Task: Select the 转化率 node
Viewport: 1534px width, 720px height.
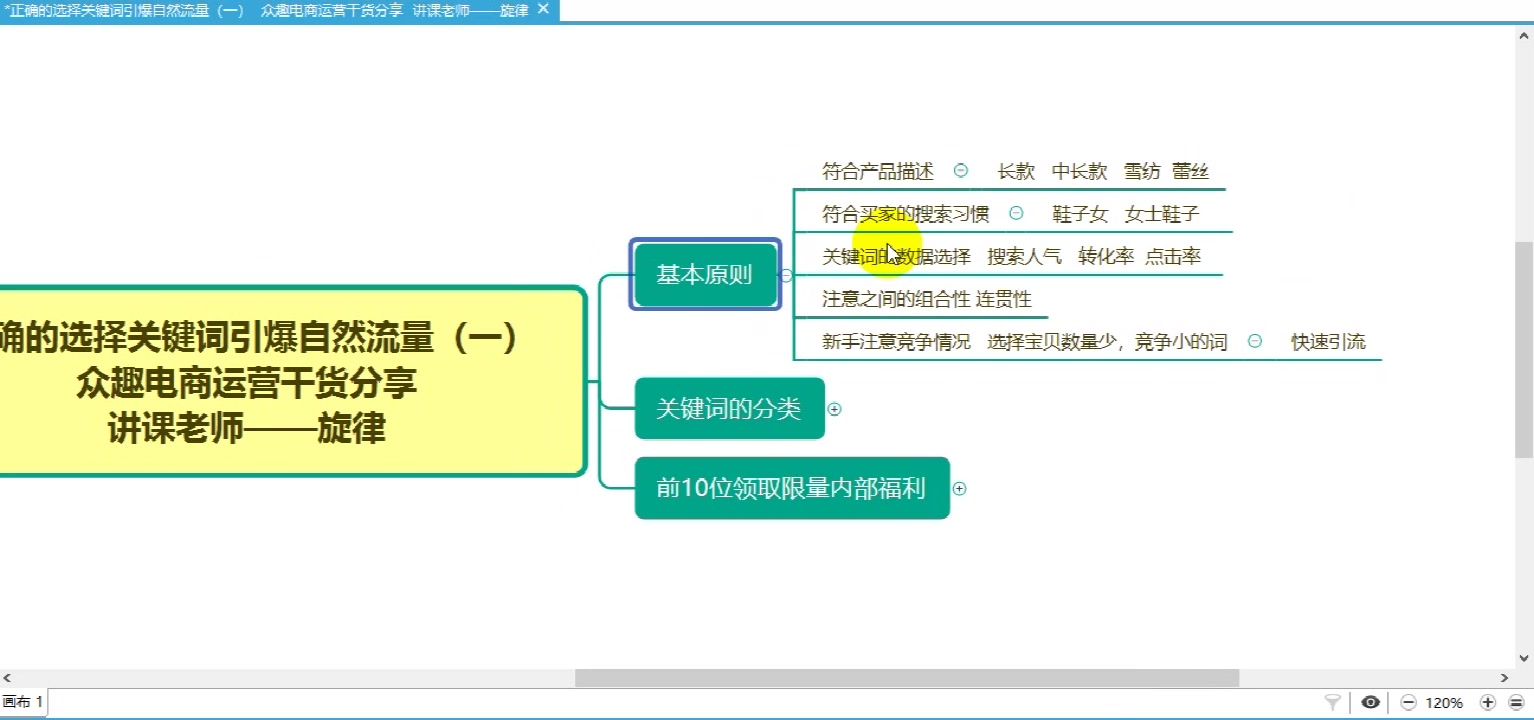Action: pyautogui.click(x=1106, y=256)
